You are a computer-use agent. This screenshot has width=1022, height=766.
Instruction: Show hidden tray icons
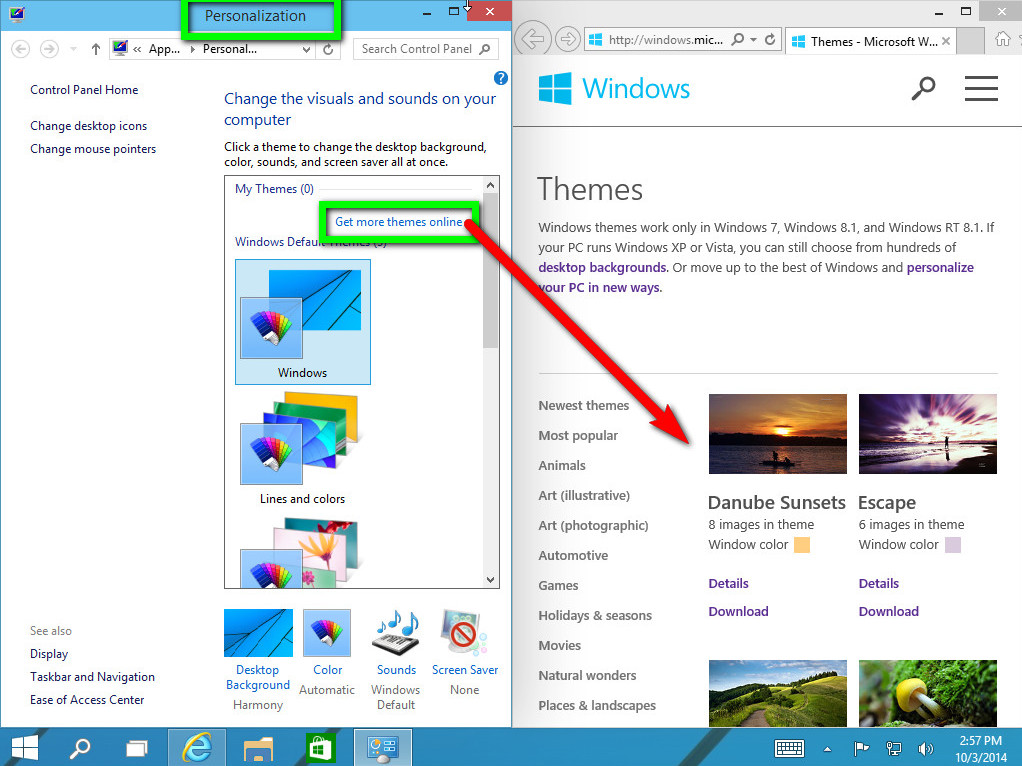pos(827,749)
